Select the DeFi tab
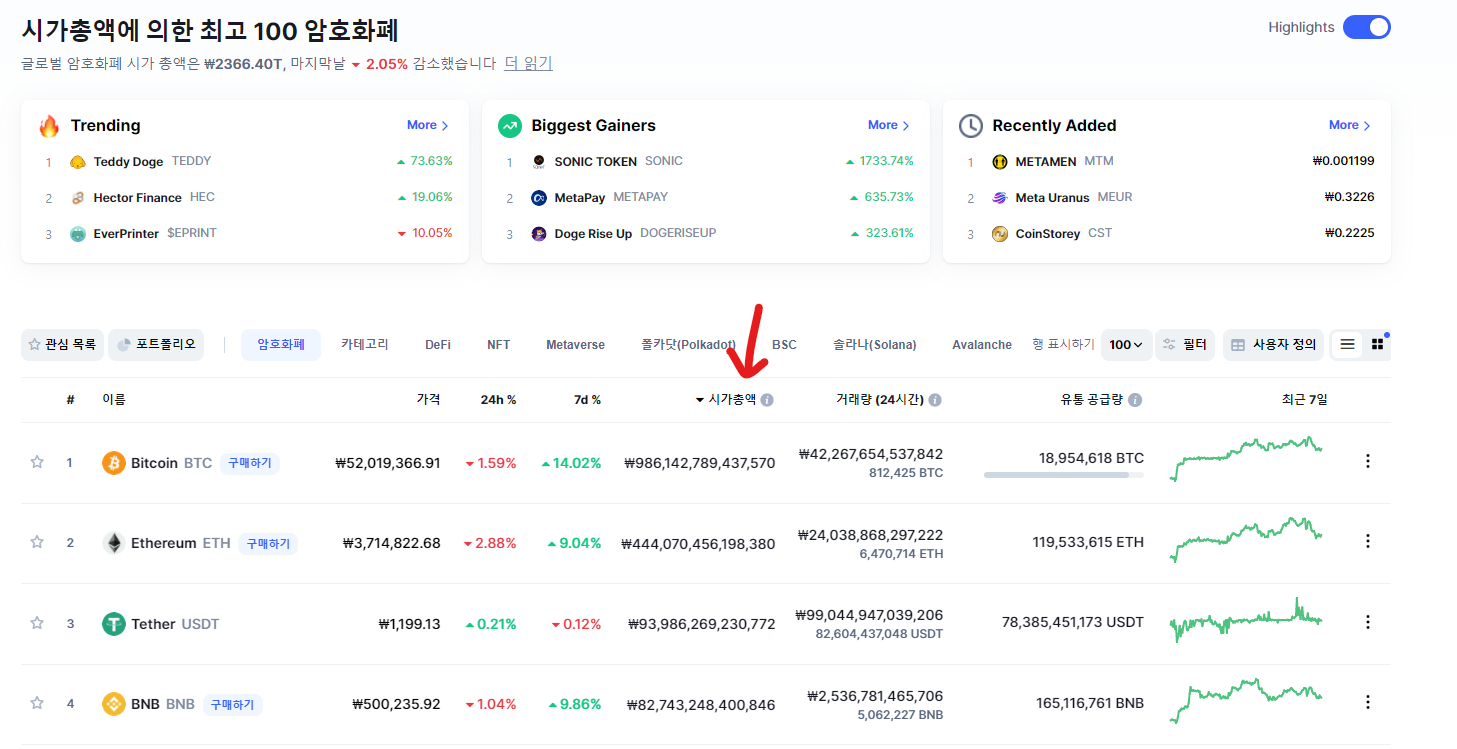 tap(438, 345)
